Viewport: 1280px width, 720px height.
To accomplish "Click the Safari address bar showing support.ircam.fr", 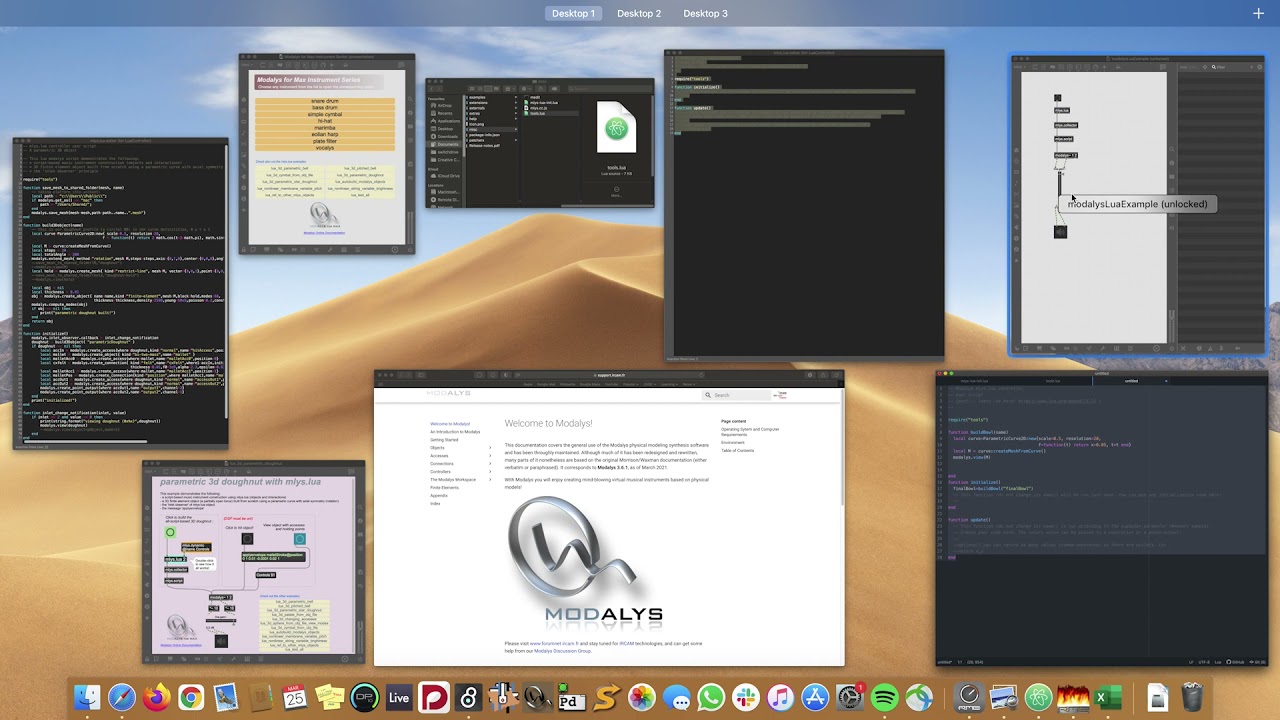I will tap(609, 375).
